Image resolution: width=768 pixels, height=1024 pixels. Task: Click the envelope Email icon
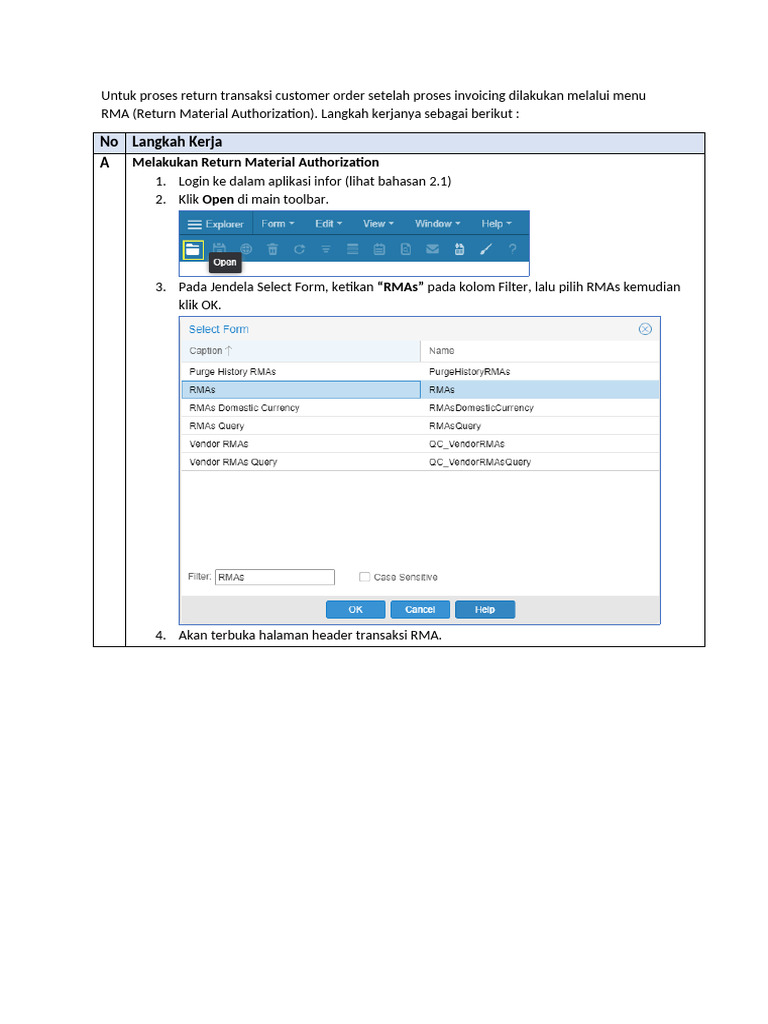point(432,249)
